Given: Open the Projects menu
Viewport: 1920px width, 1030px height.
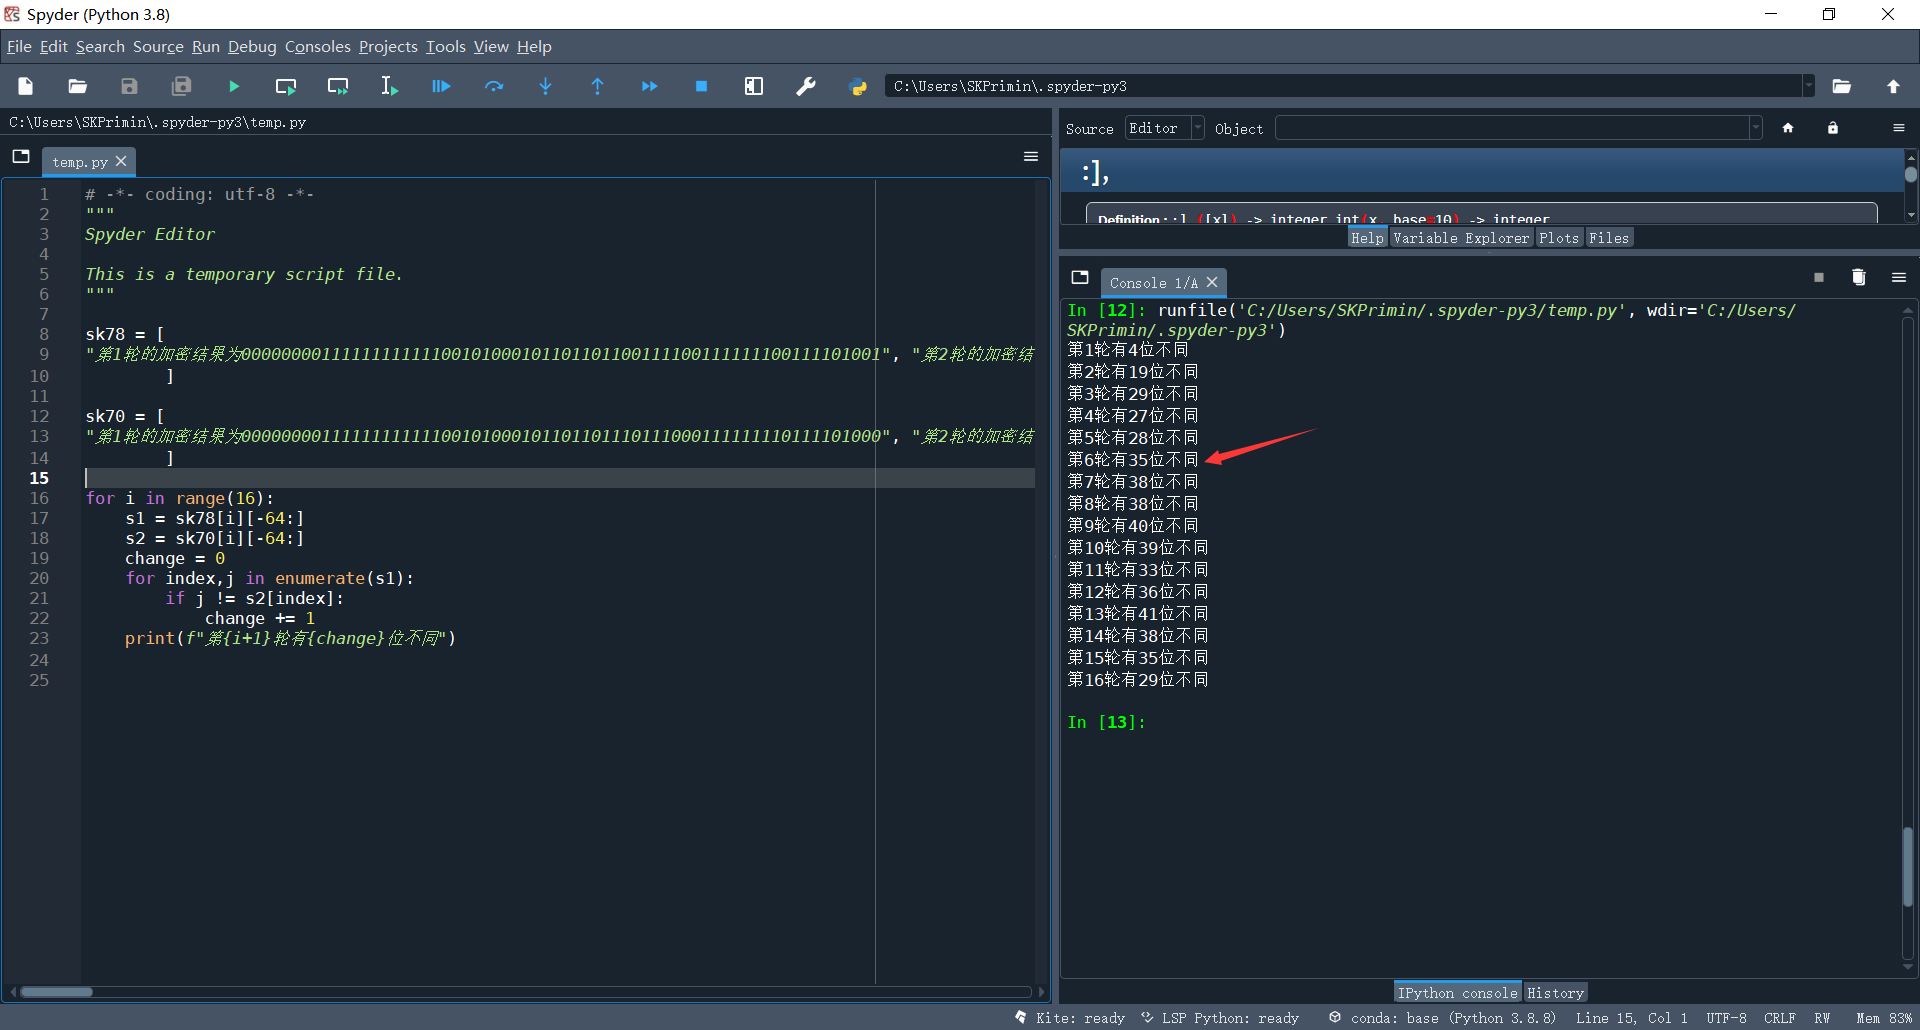Looking at the screenshot, I should tap(388, 46).
